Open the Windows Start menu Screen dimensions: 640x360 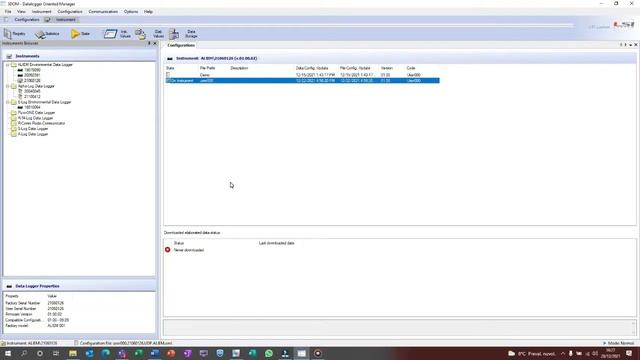tap(7, 353)
